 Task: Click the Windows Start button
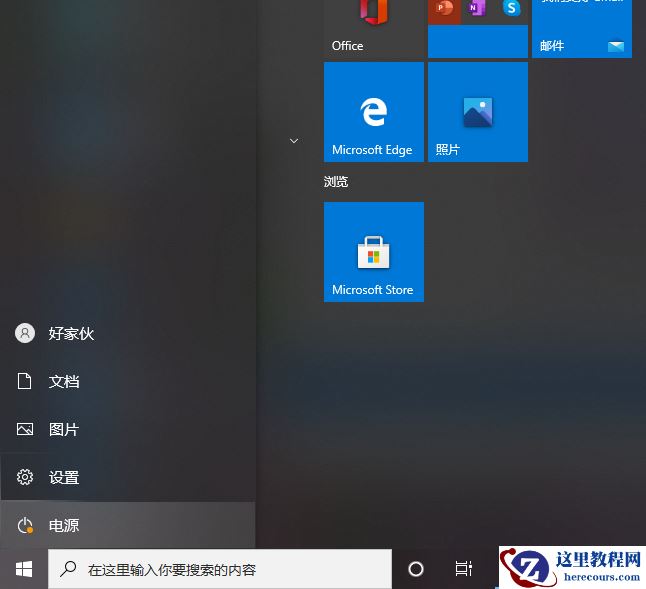[24, 569]
